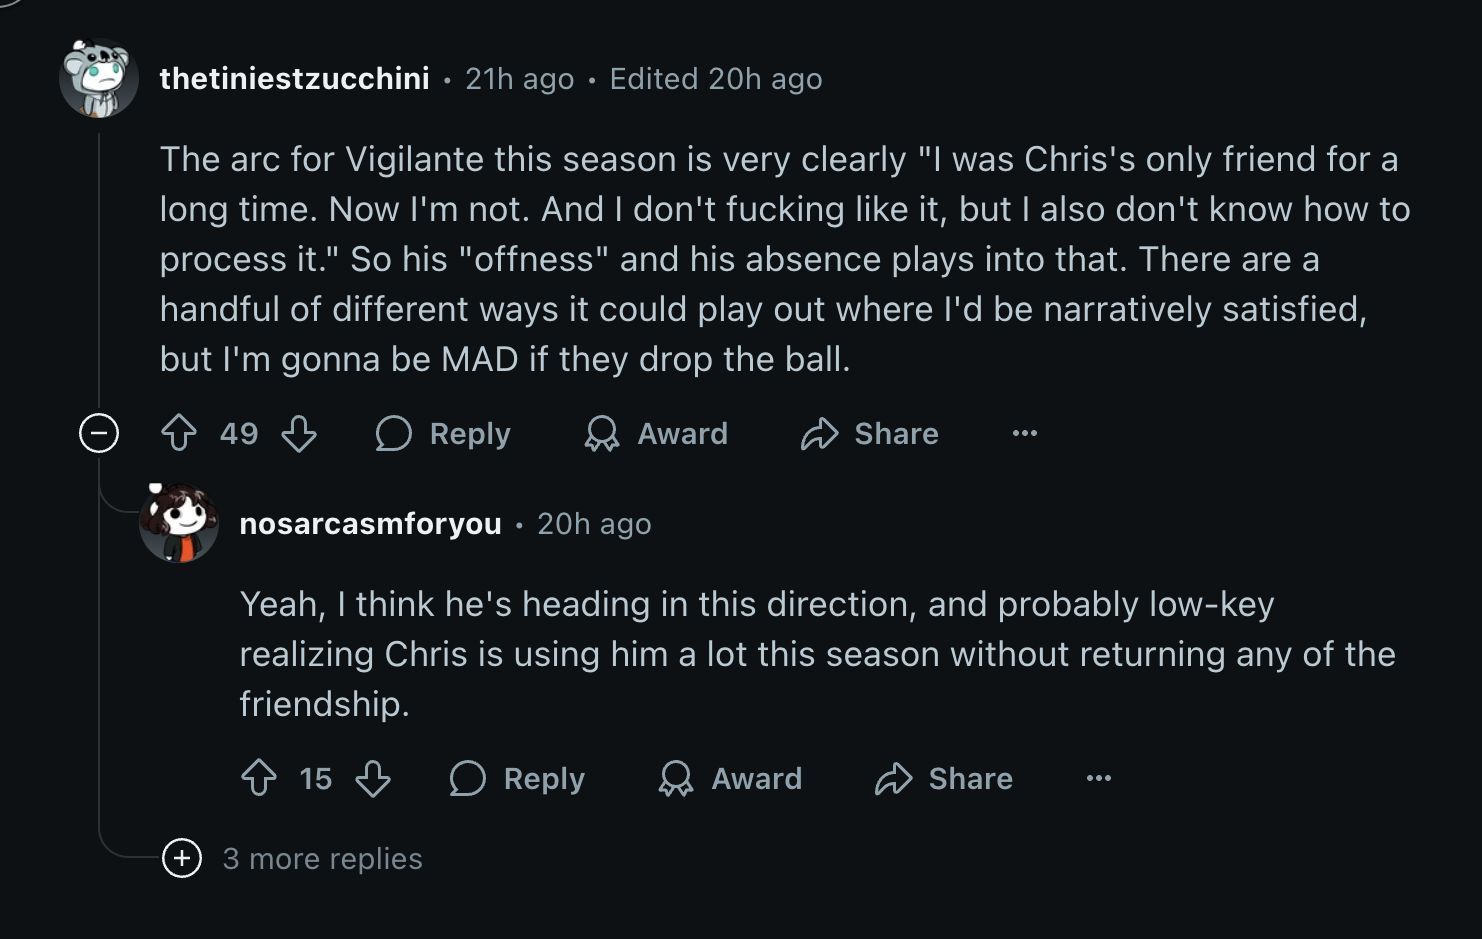Upvote nosarcasmforyou's reply

pyautogui.click(x=259, y=778)
